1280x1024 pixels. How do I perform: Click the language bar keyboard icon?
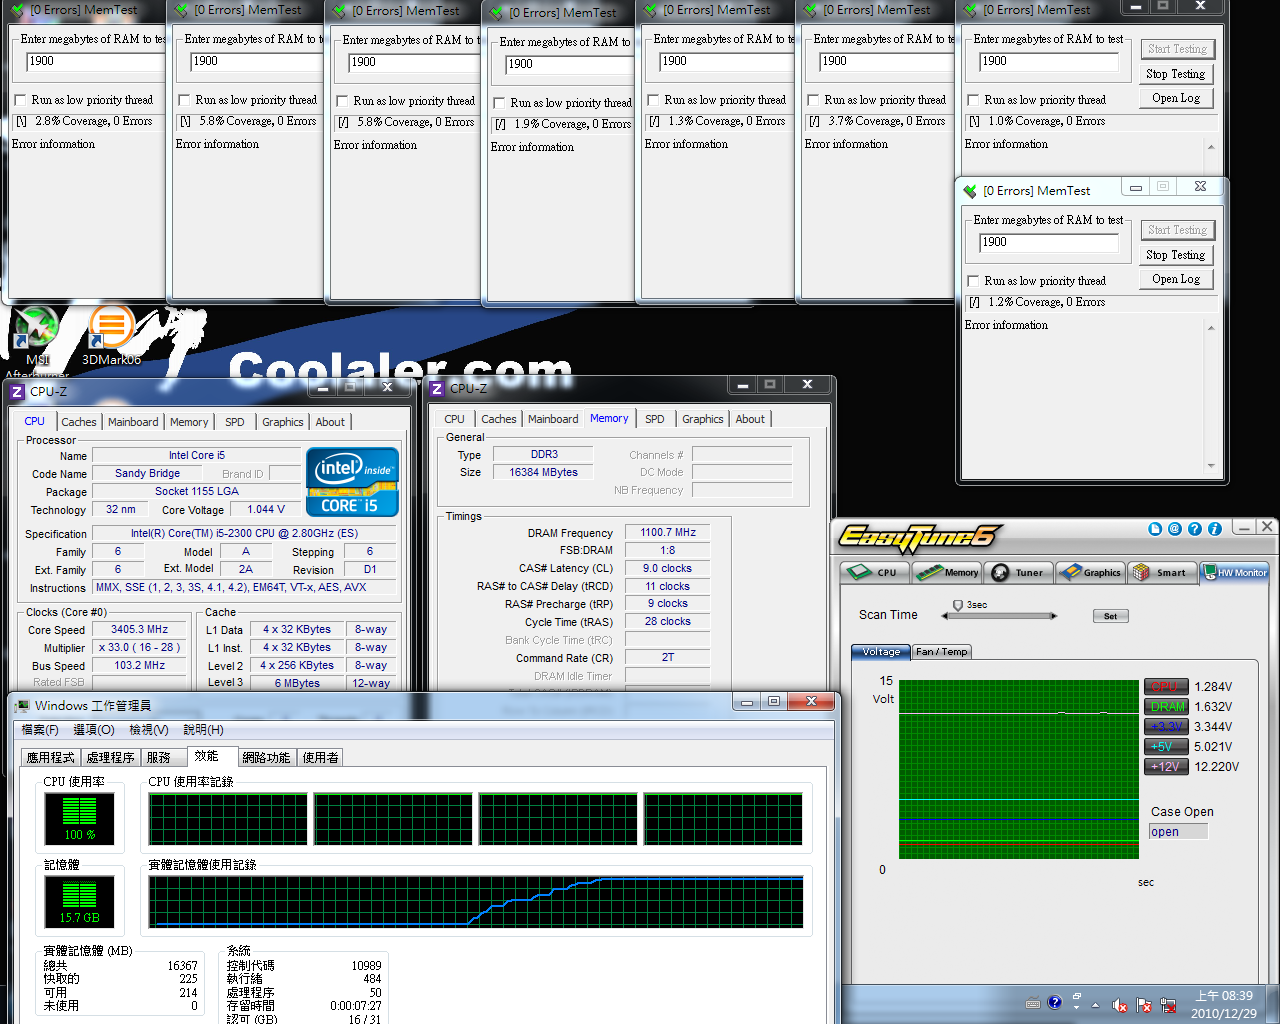pyautogui.click(x=1033, y=1003)
